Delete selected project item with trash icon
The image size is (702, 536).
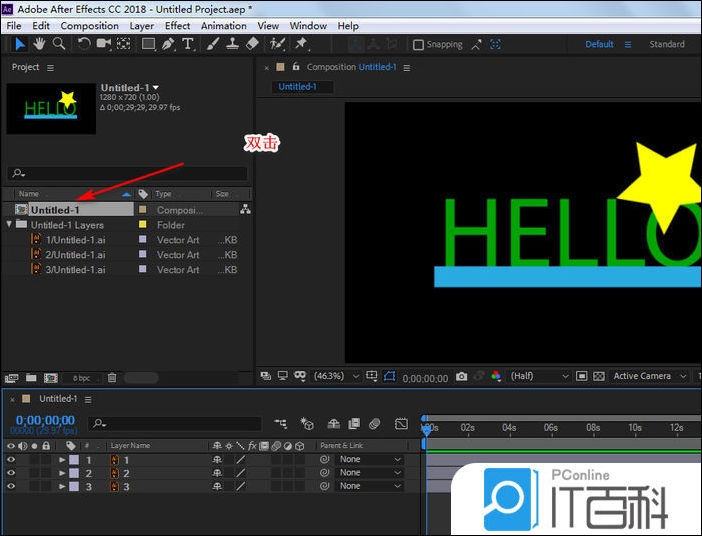click(112, 378)
